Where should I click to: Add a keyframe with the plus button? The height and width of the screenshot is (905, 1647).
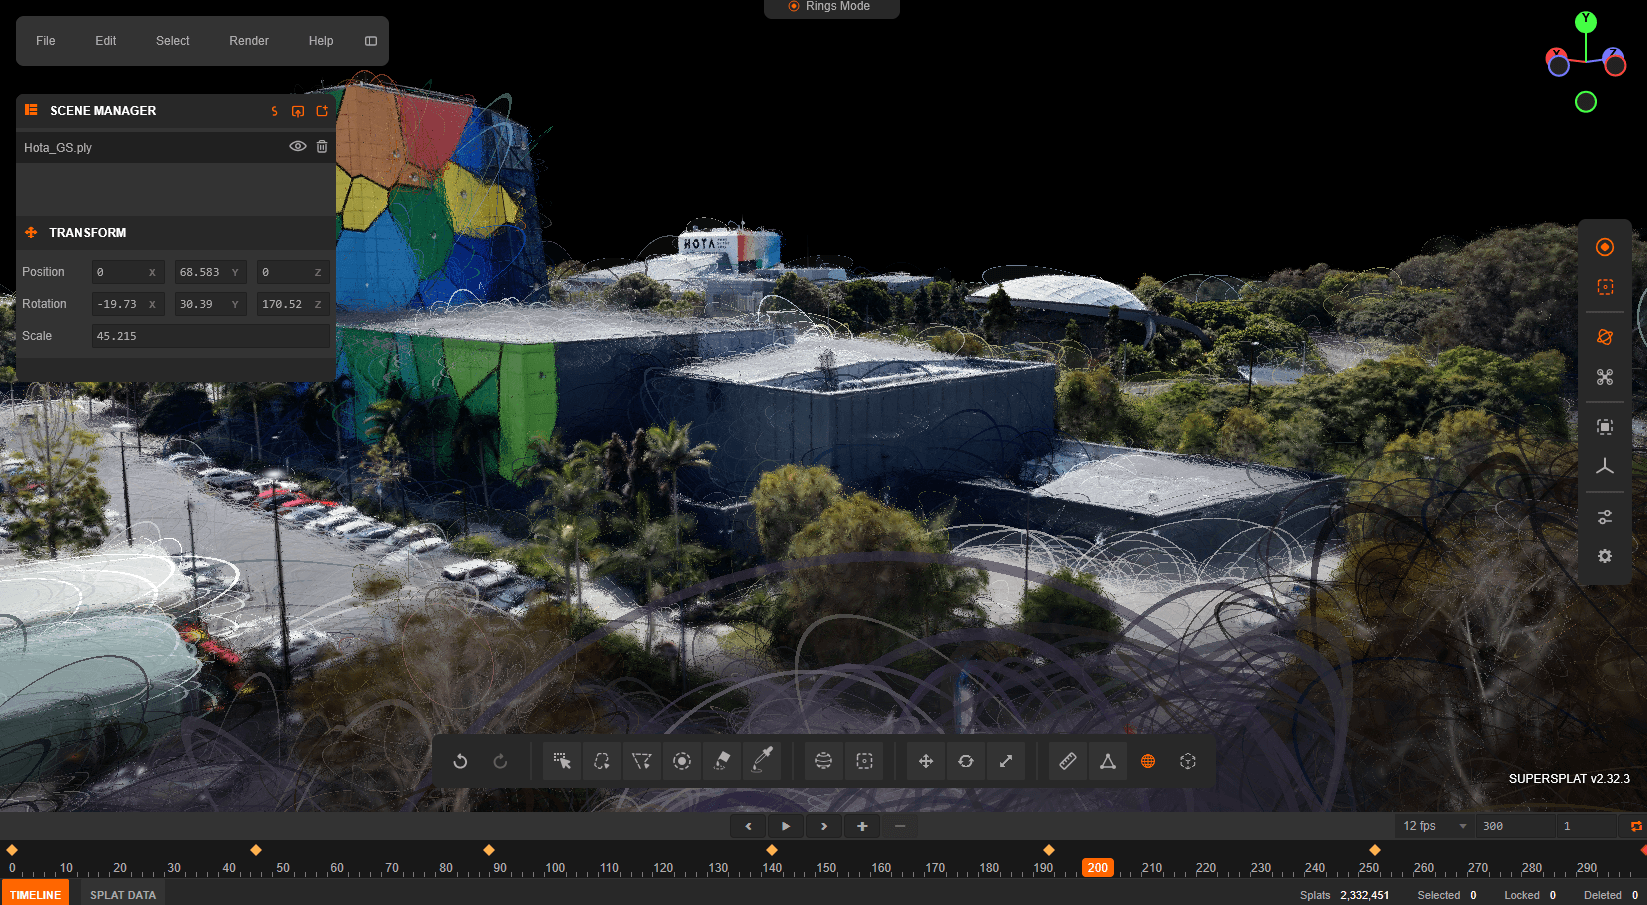pyautogui.click(x=862, y=826)
